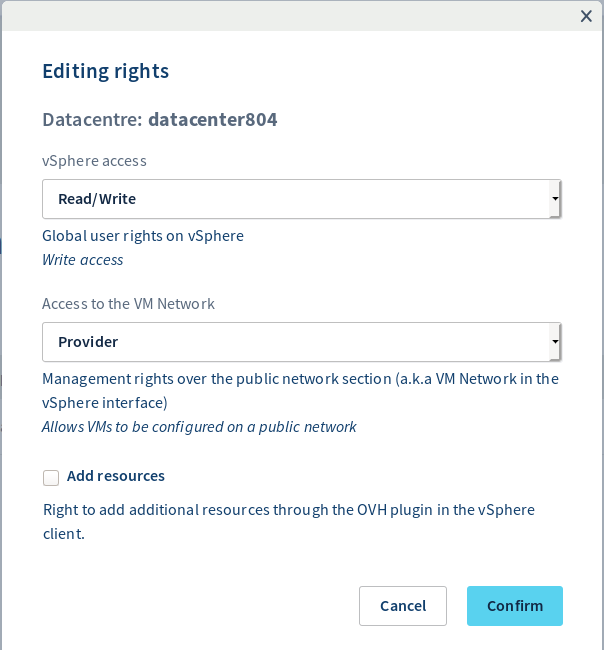This screenshot has height=650, width=604.
Task: Click the italic Allows VMs to be configured hint
Action: pyautogui.click(x=199, y=427)
